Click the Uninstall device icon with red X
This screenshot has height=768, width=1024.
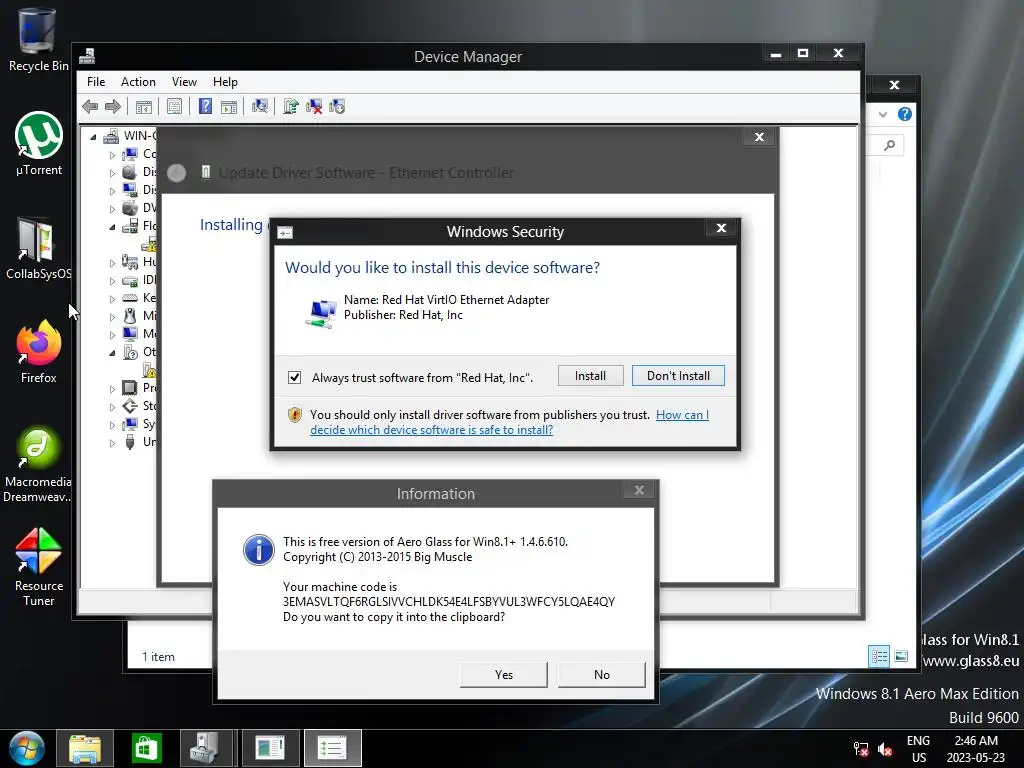314,106
